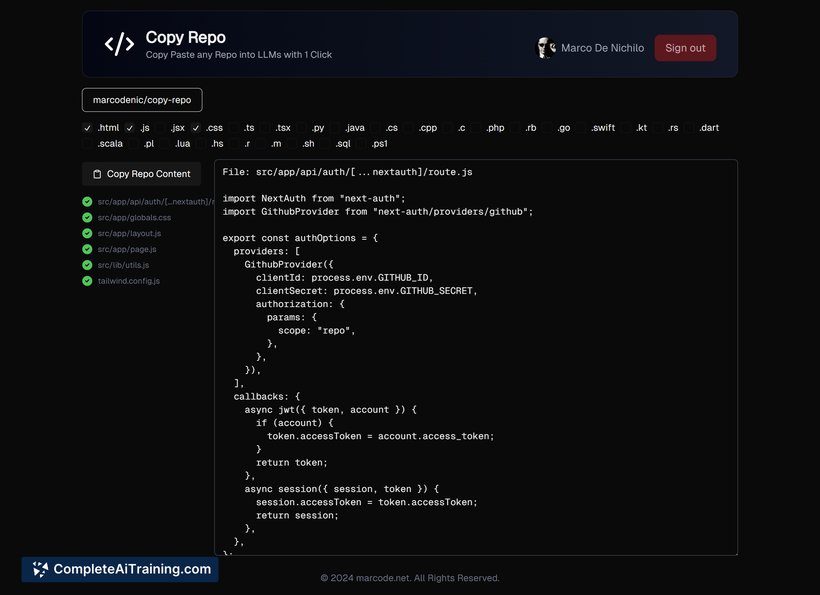820x595 pixels.
Task: Enable the .cs file type
Action: pos(375,128)
